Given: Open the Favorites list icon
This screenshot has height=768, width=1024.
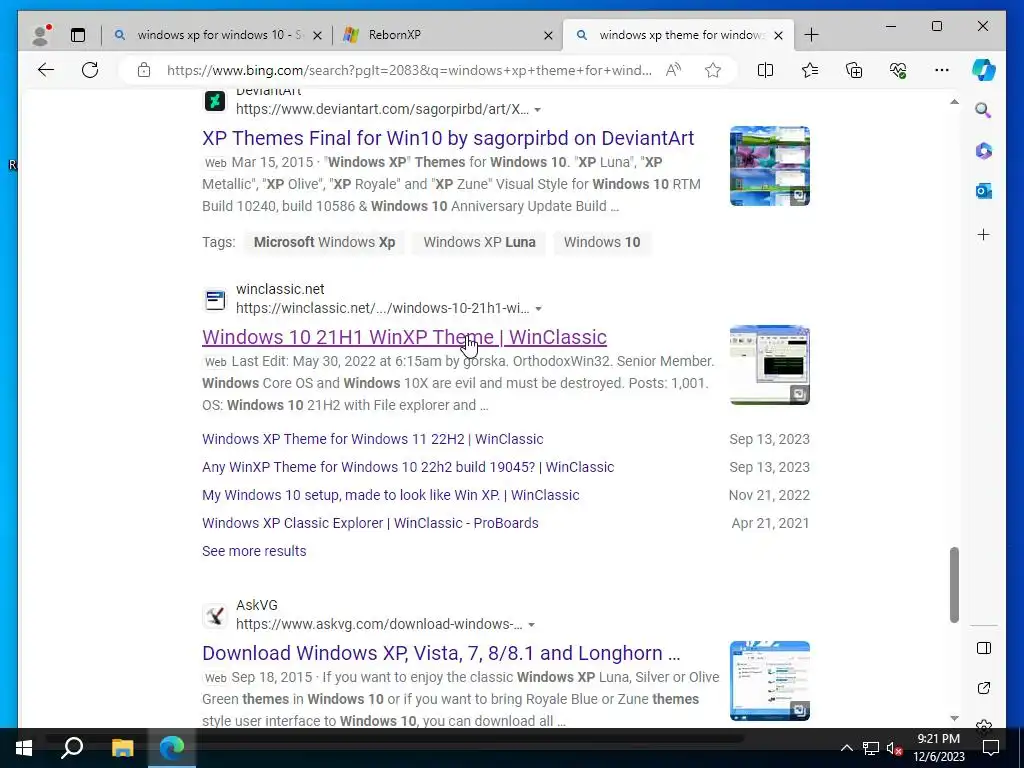Looking at the screenshot, I should click(810, 70).
